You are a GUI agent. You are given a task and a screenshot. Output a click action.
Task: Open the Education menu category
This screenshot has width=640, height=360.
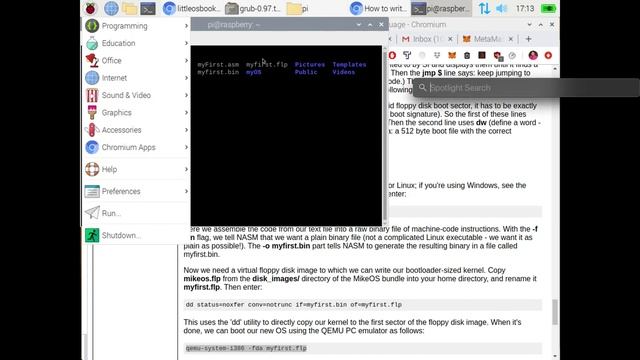pos(136,43)
